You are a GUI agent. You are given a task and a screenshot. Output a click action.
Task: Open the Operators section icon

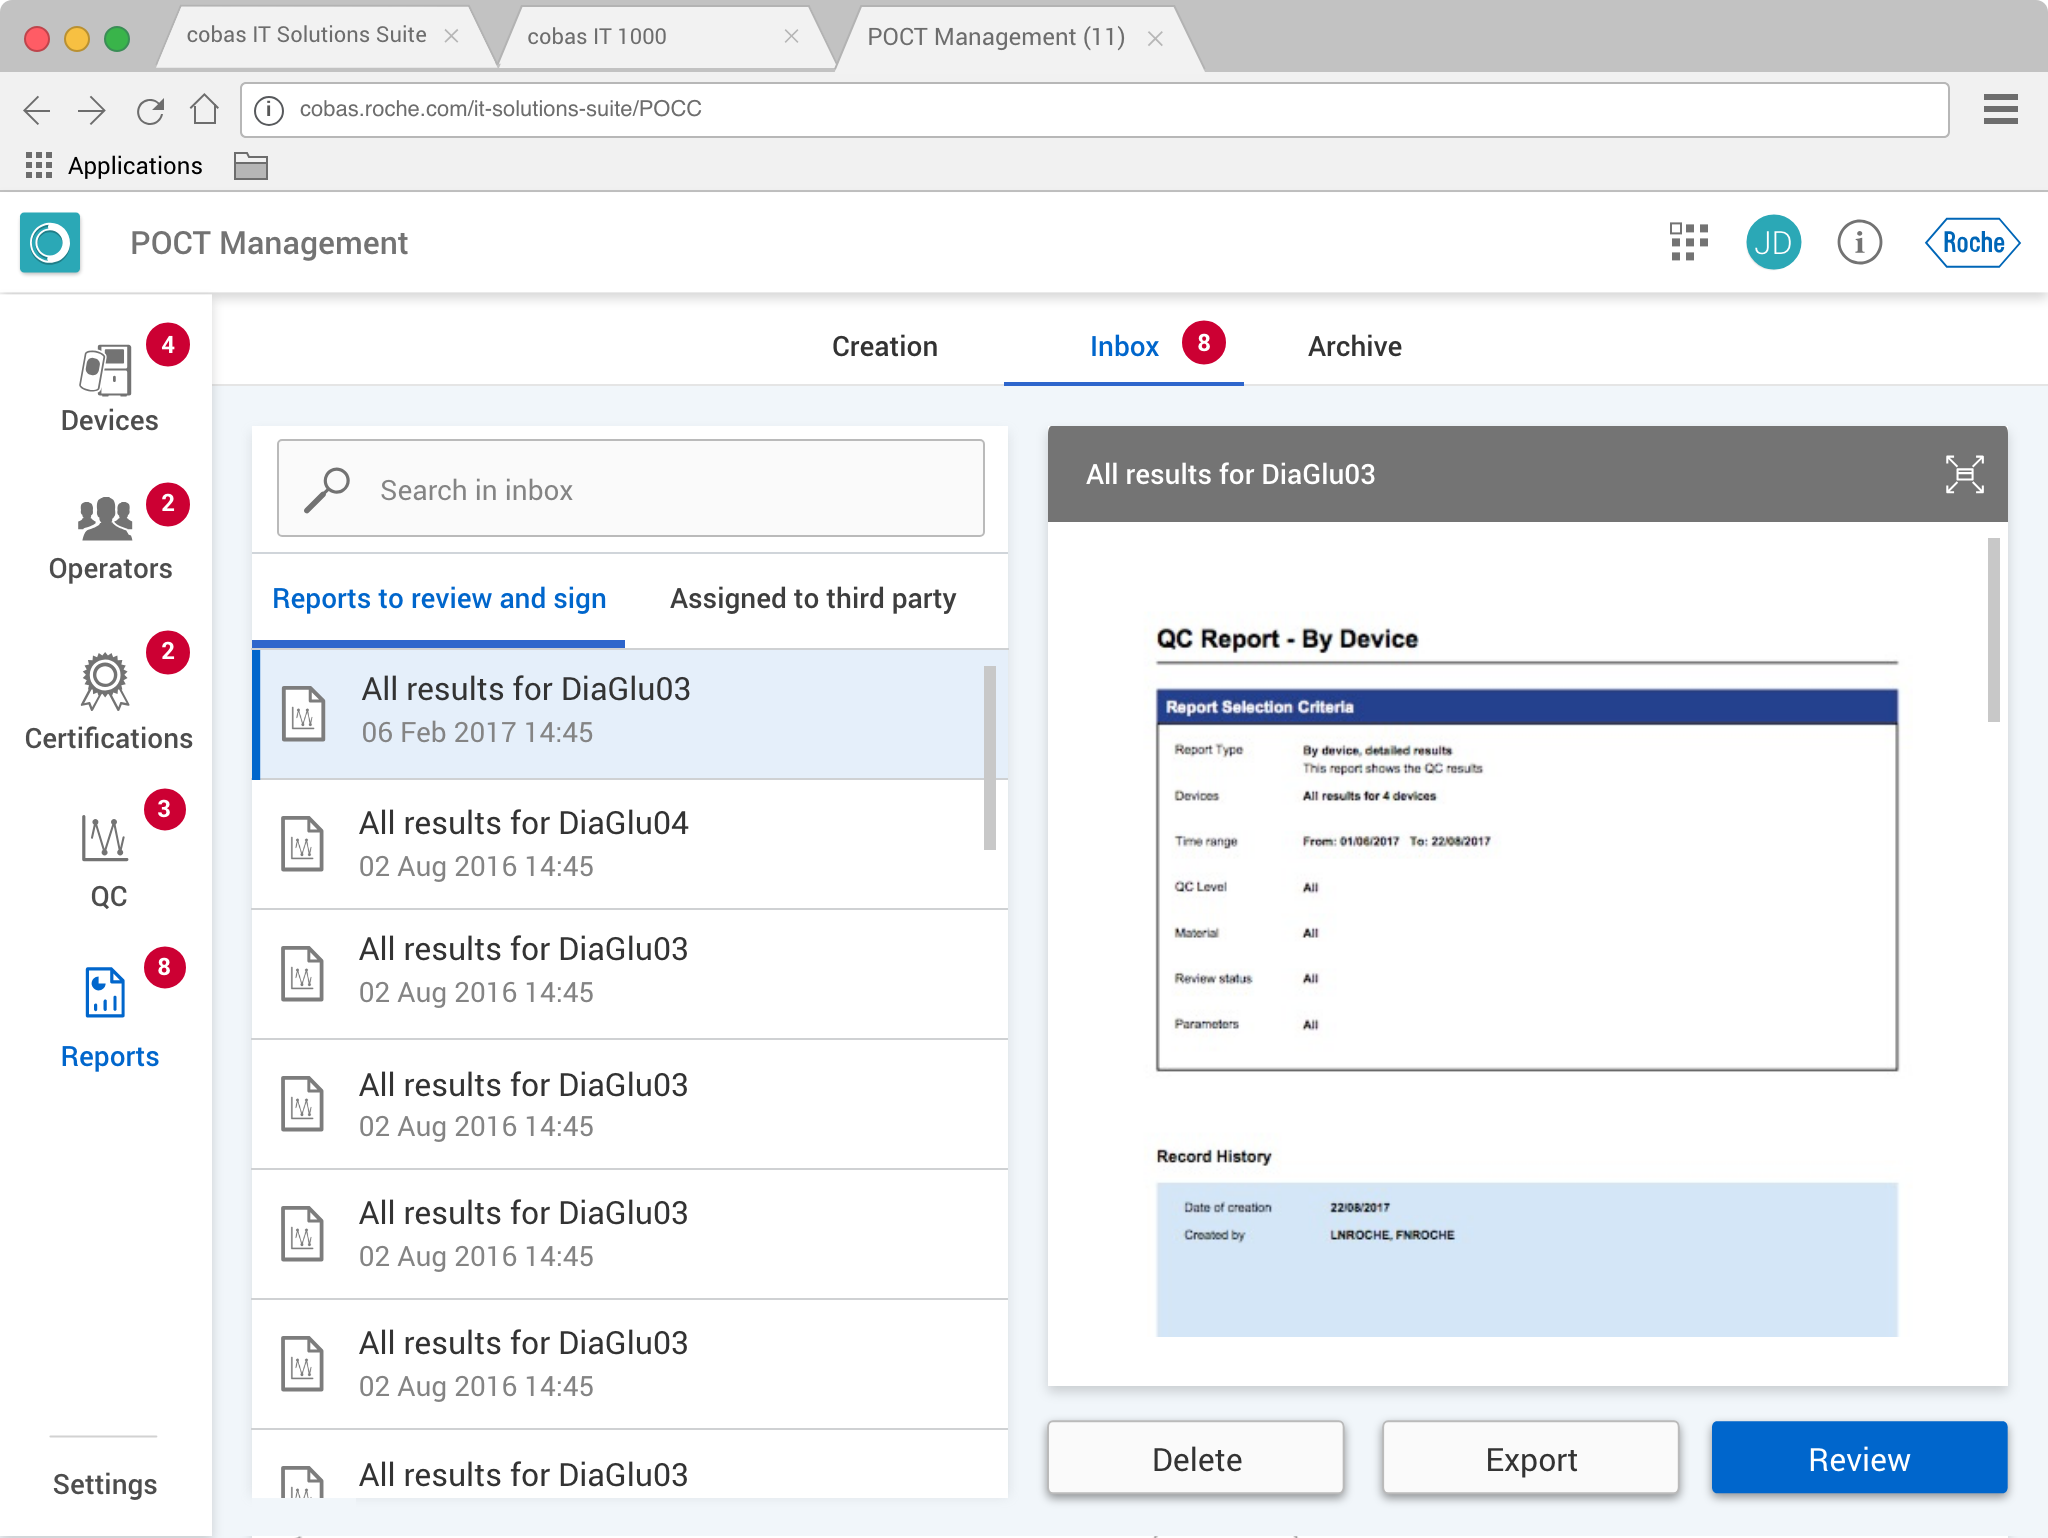(x=105, y=519)
